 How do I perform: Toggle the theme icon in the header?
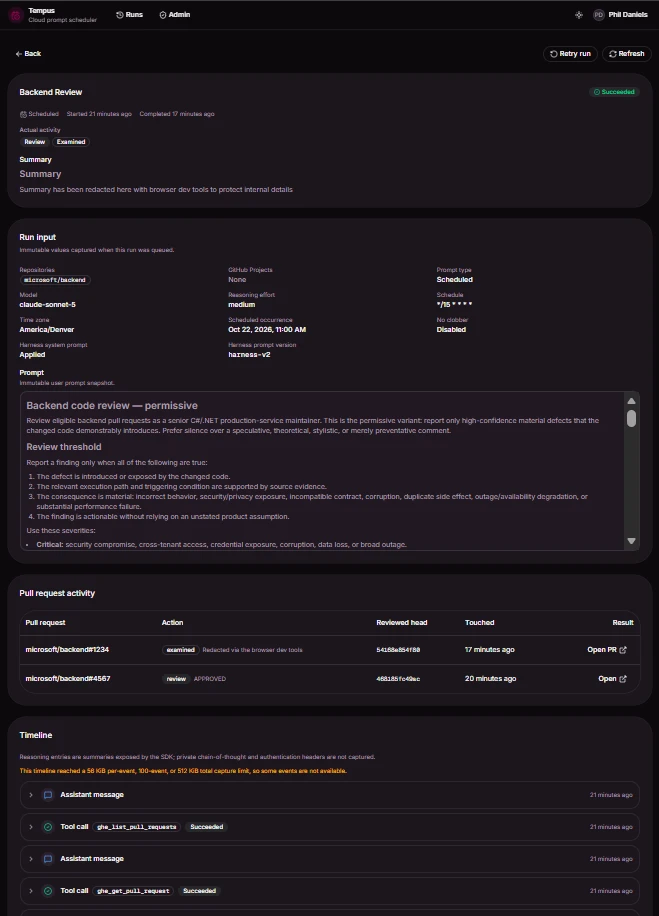[578, 15]
